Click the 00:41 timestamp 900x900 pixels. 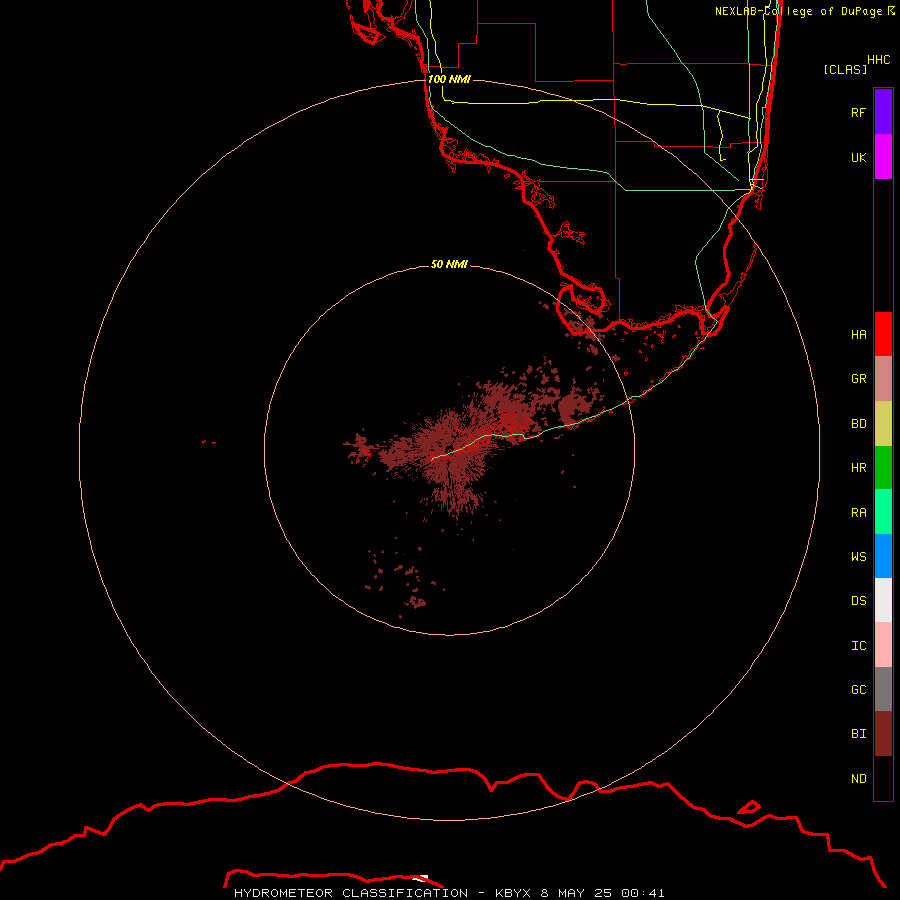(x=642, y=893)
